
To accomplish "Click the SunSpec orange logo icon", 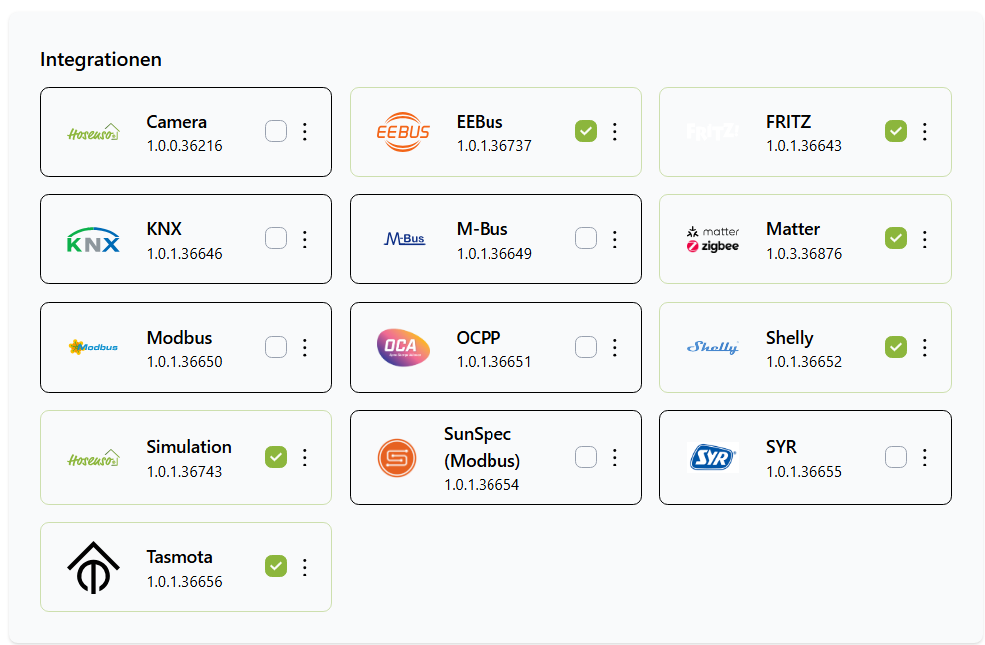I will coord(397,458).
